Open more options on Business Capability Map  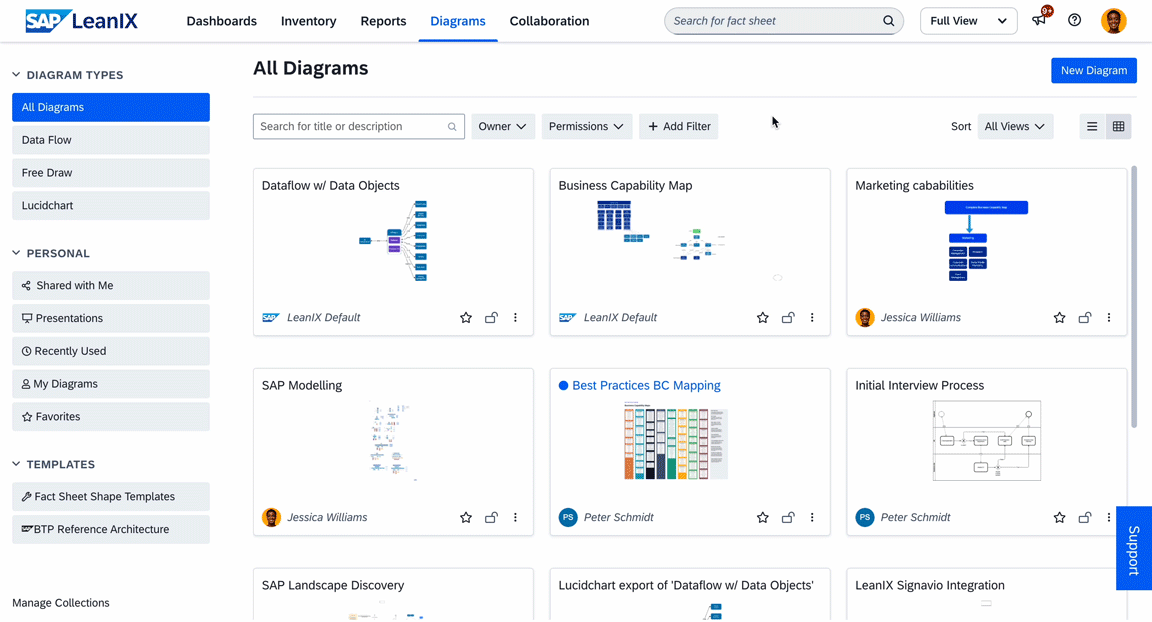812,317
